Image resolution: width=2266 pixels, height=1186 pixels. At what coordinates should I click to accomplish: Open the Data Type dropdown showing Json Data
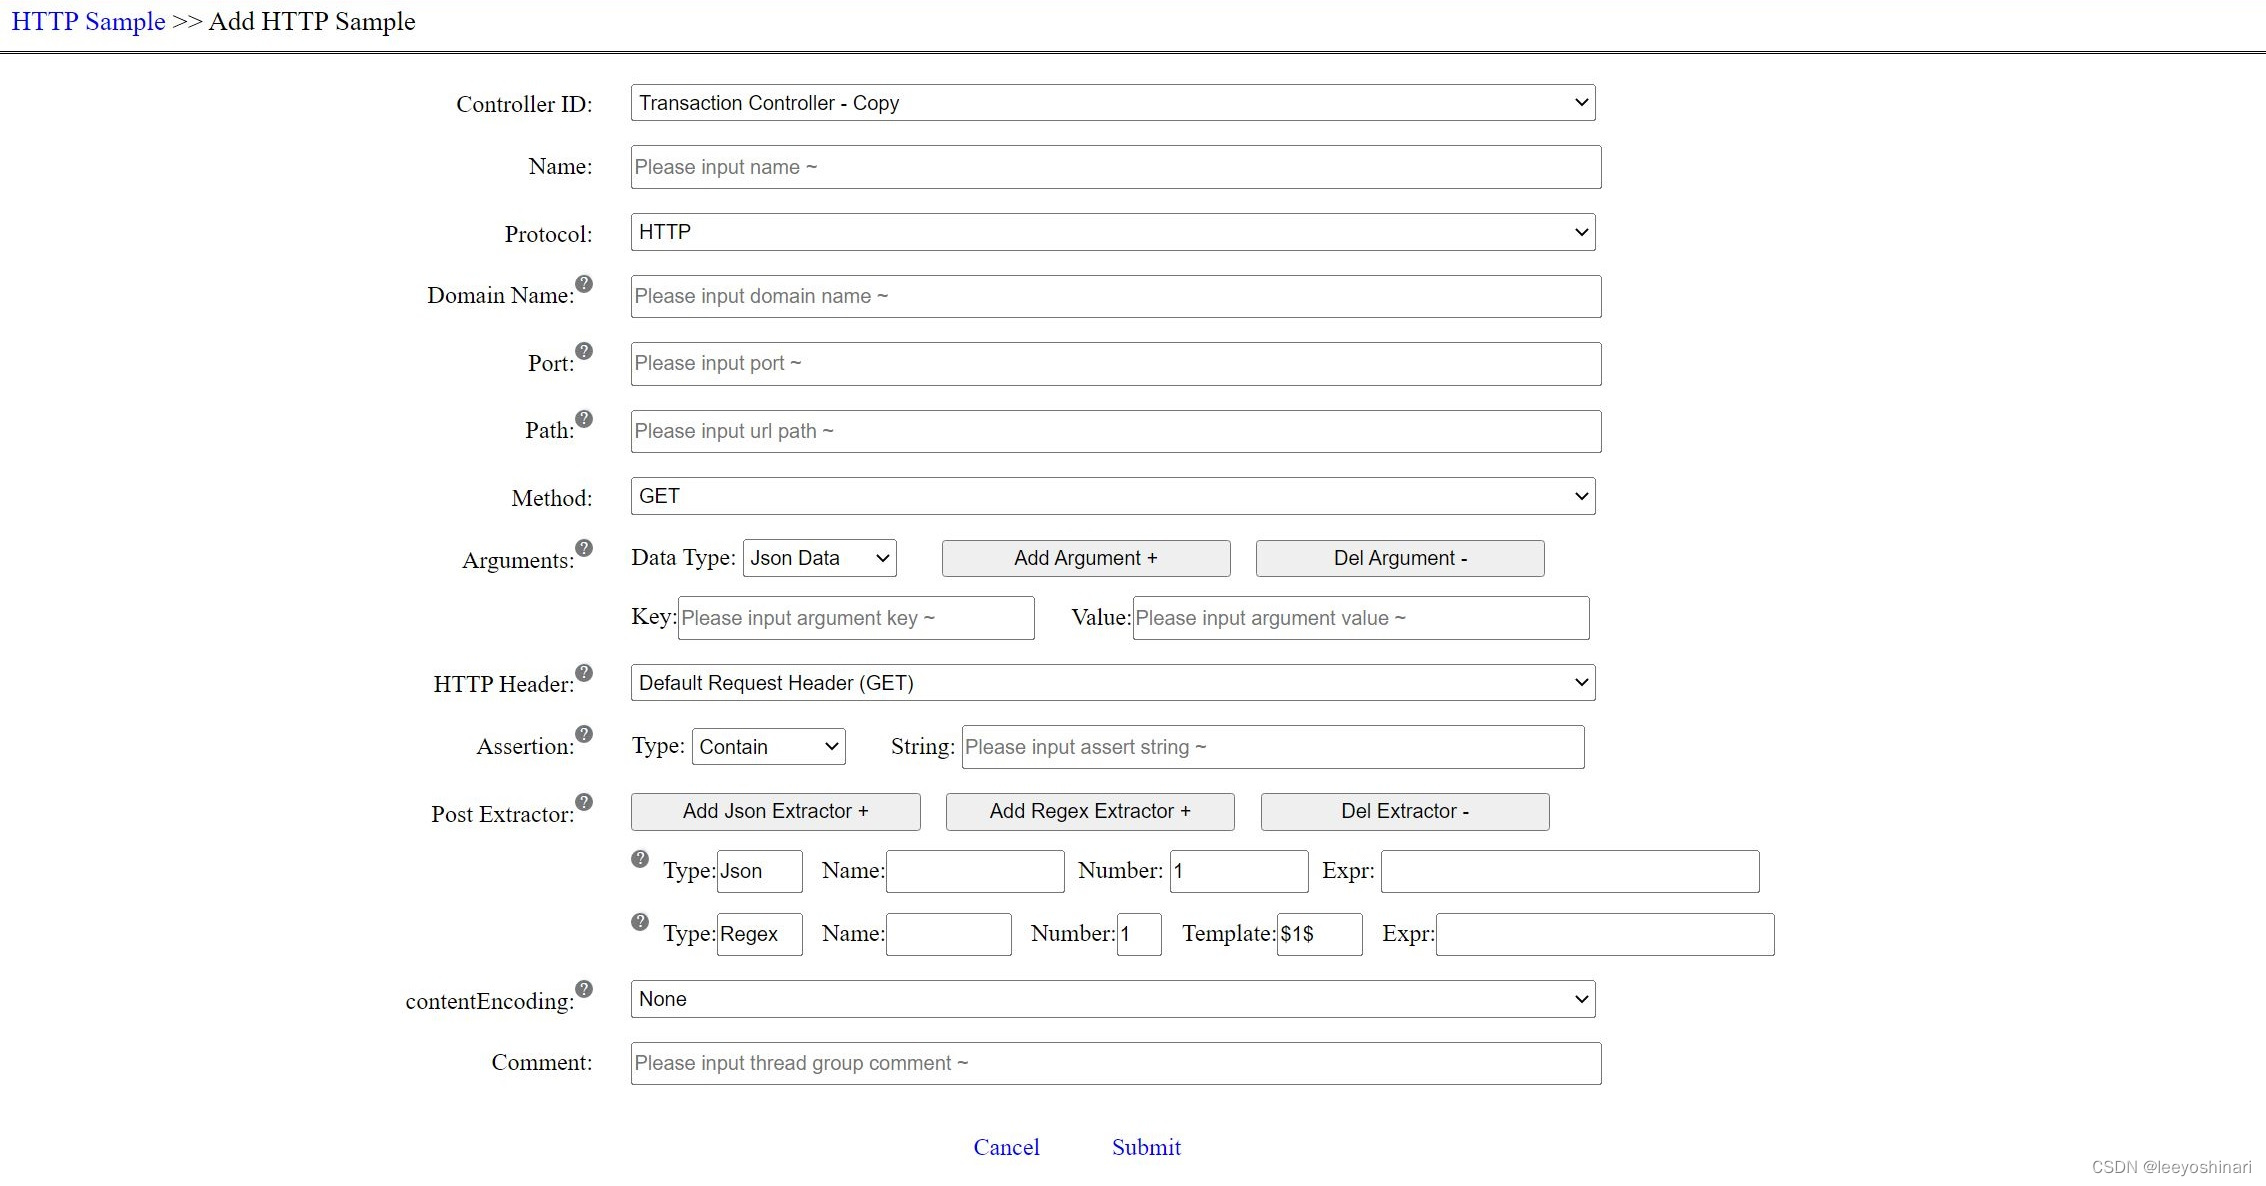820,558
